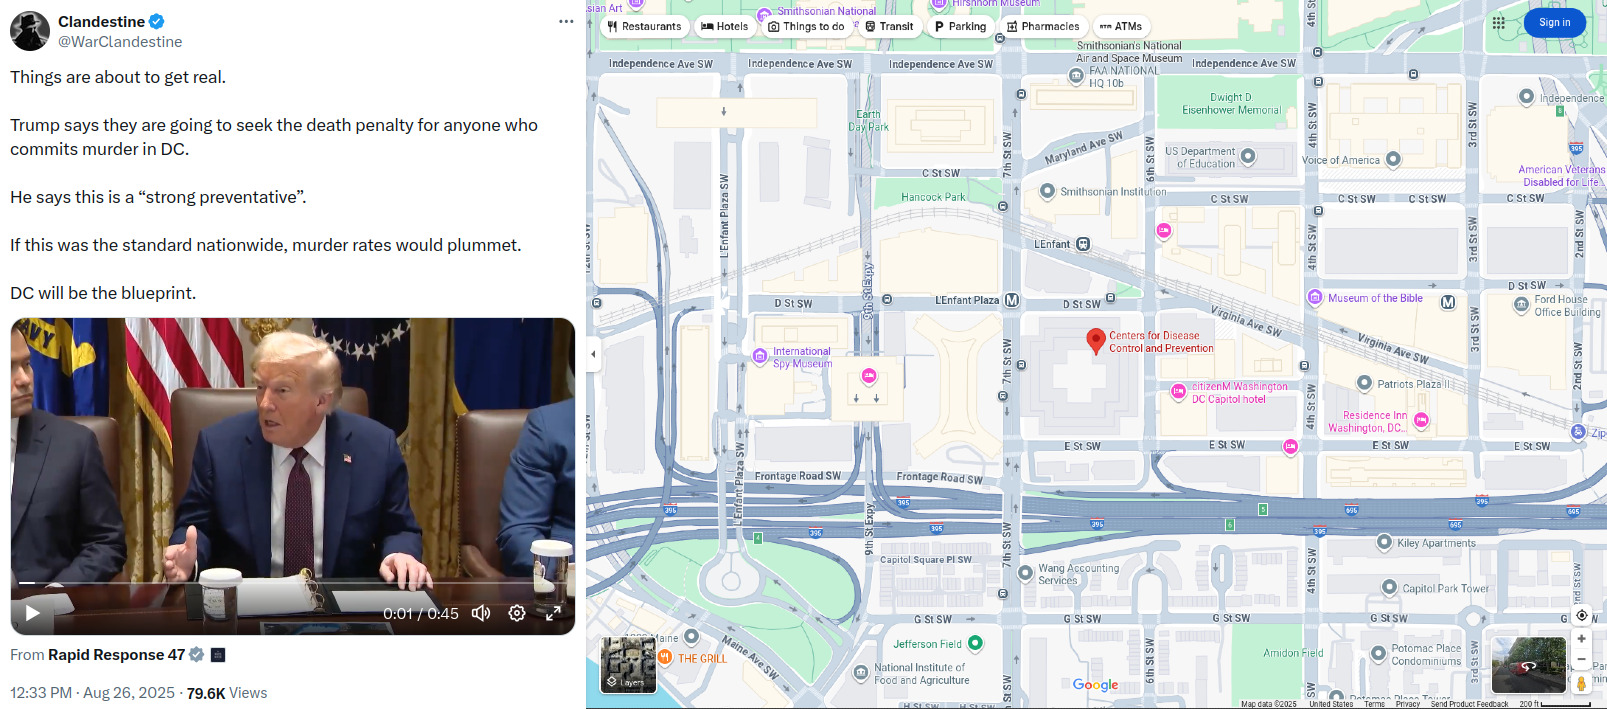Click the Google logo on map
The height and width of the screenshot is (709, 1607).
(x=1095, y=685)
